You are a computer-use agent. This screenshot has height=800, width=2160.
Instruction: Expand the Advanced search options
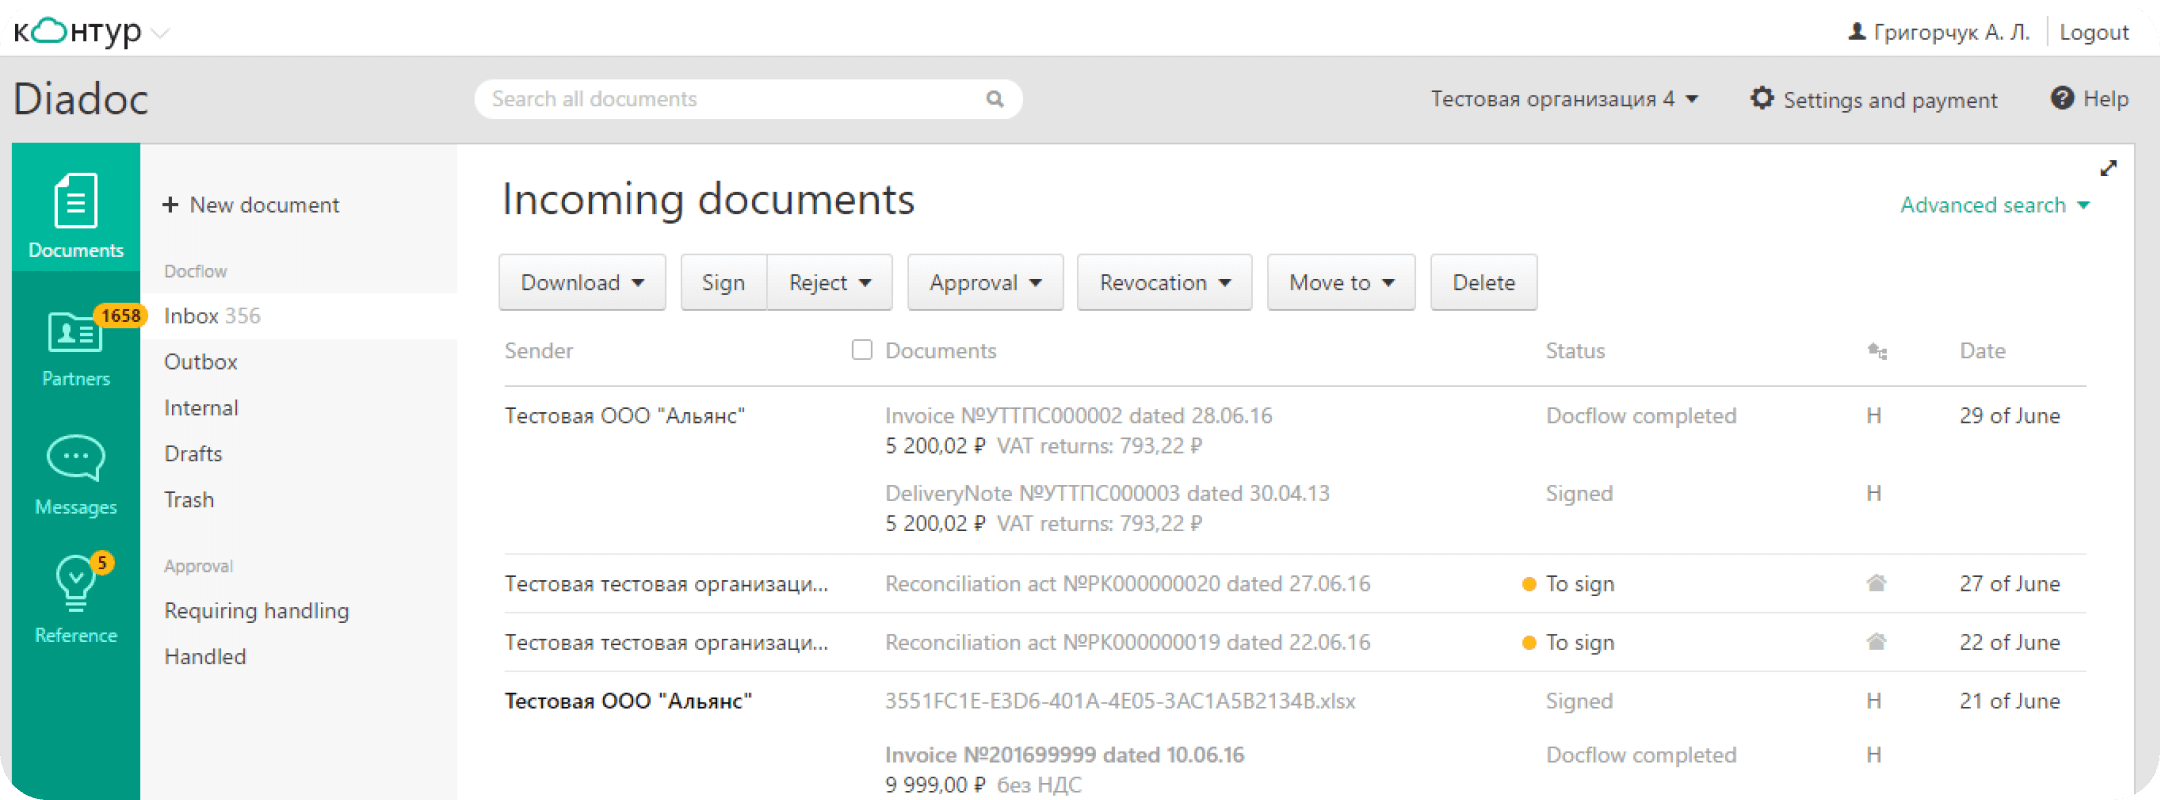tap(1995, 205)
